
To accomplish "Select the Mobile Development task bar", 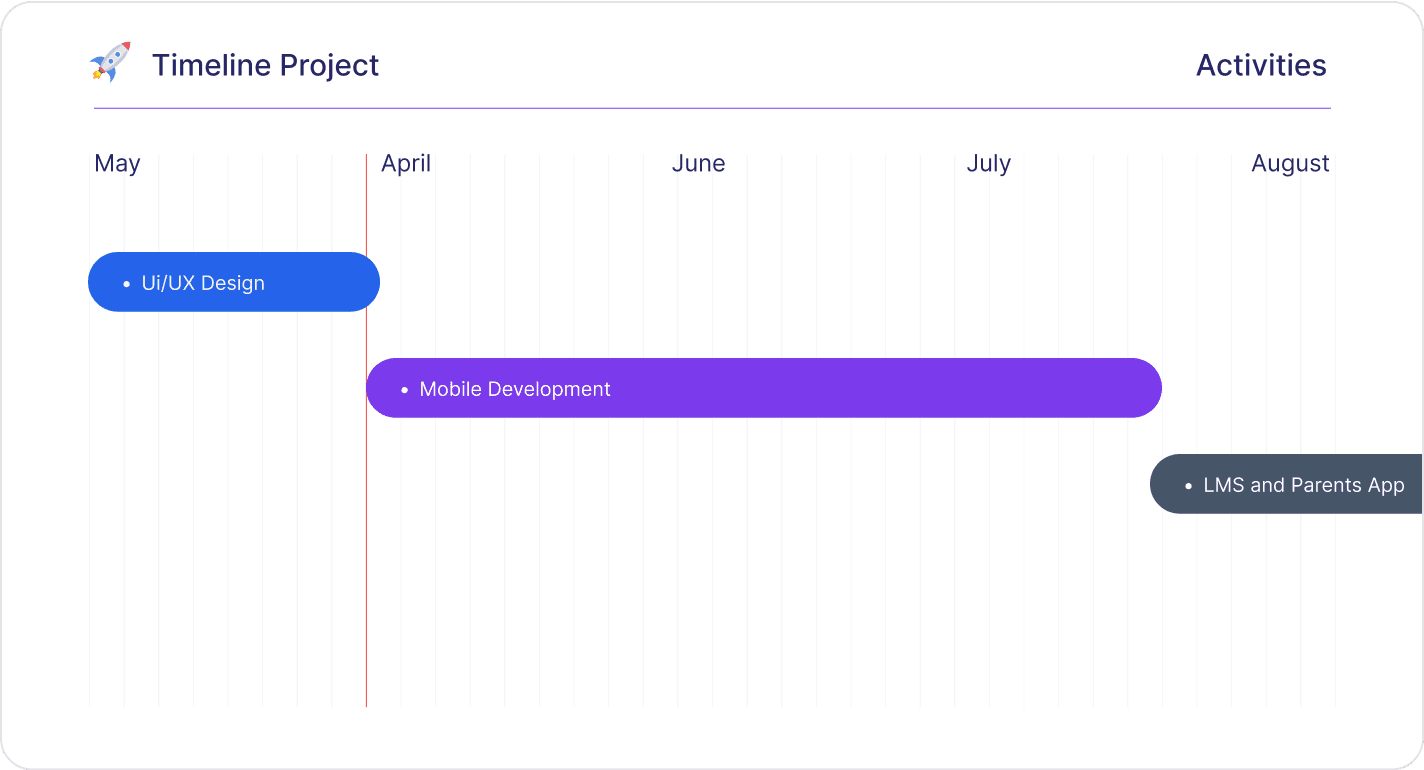I will 764,388.
